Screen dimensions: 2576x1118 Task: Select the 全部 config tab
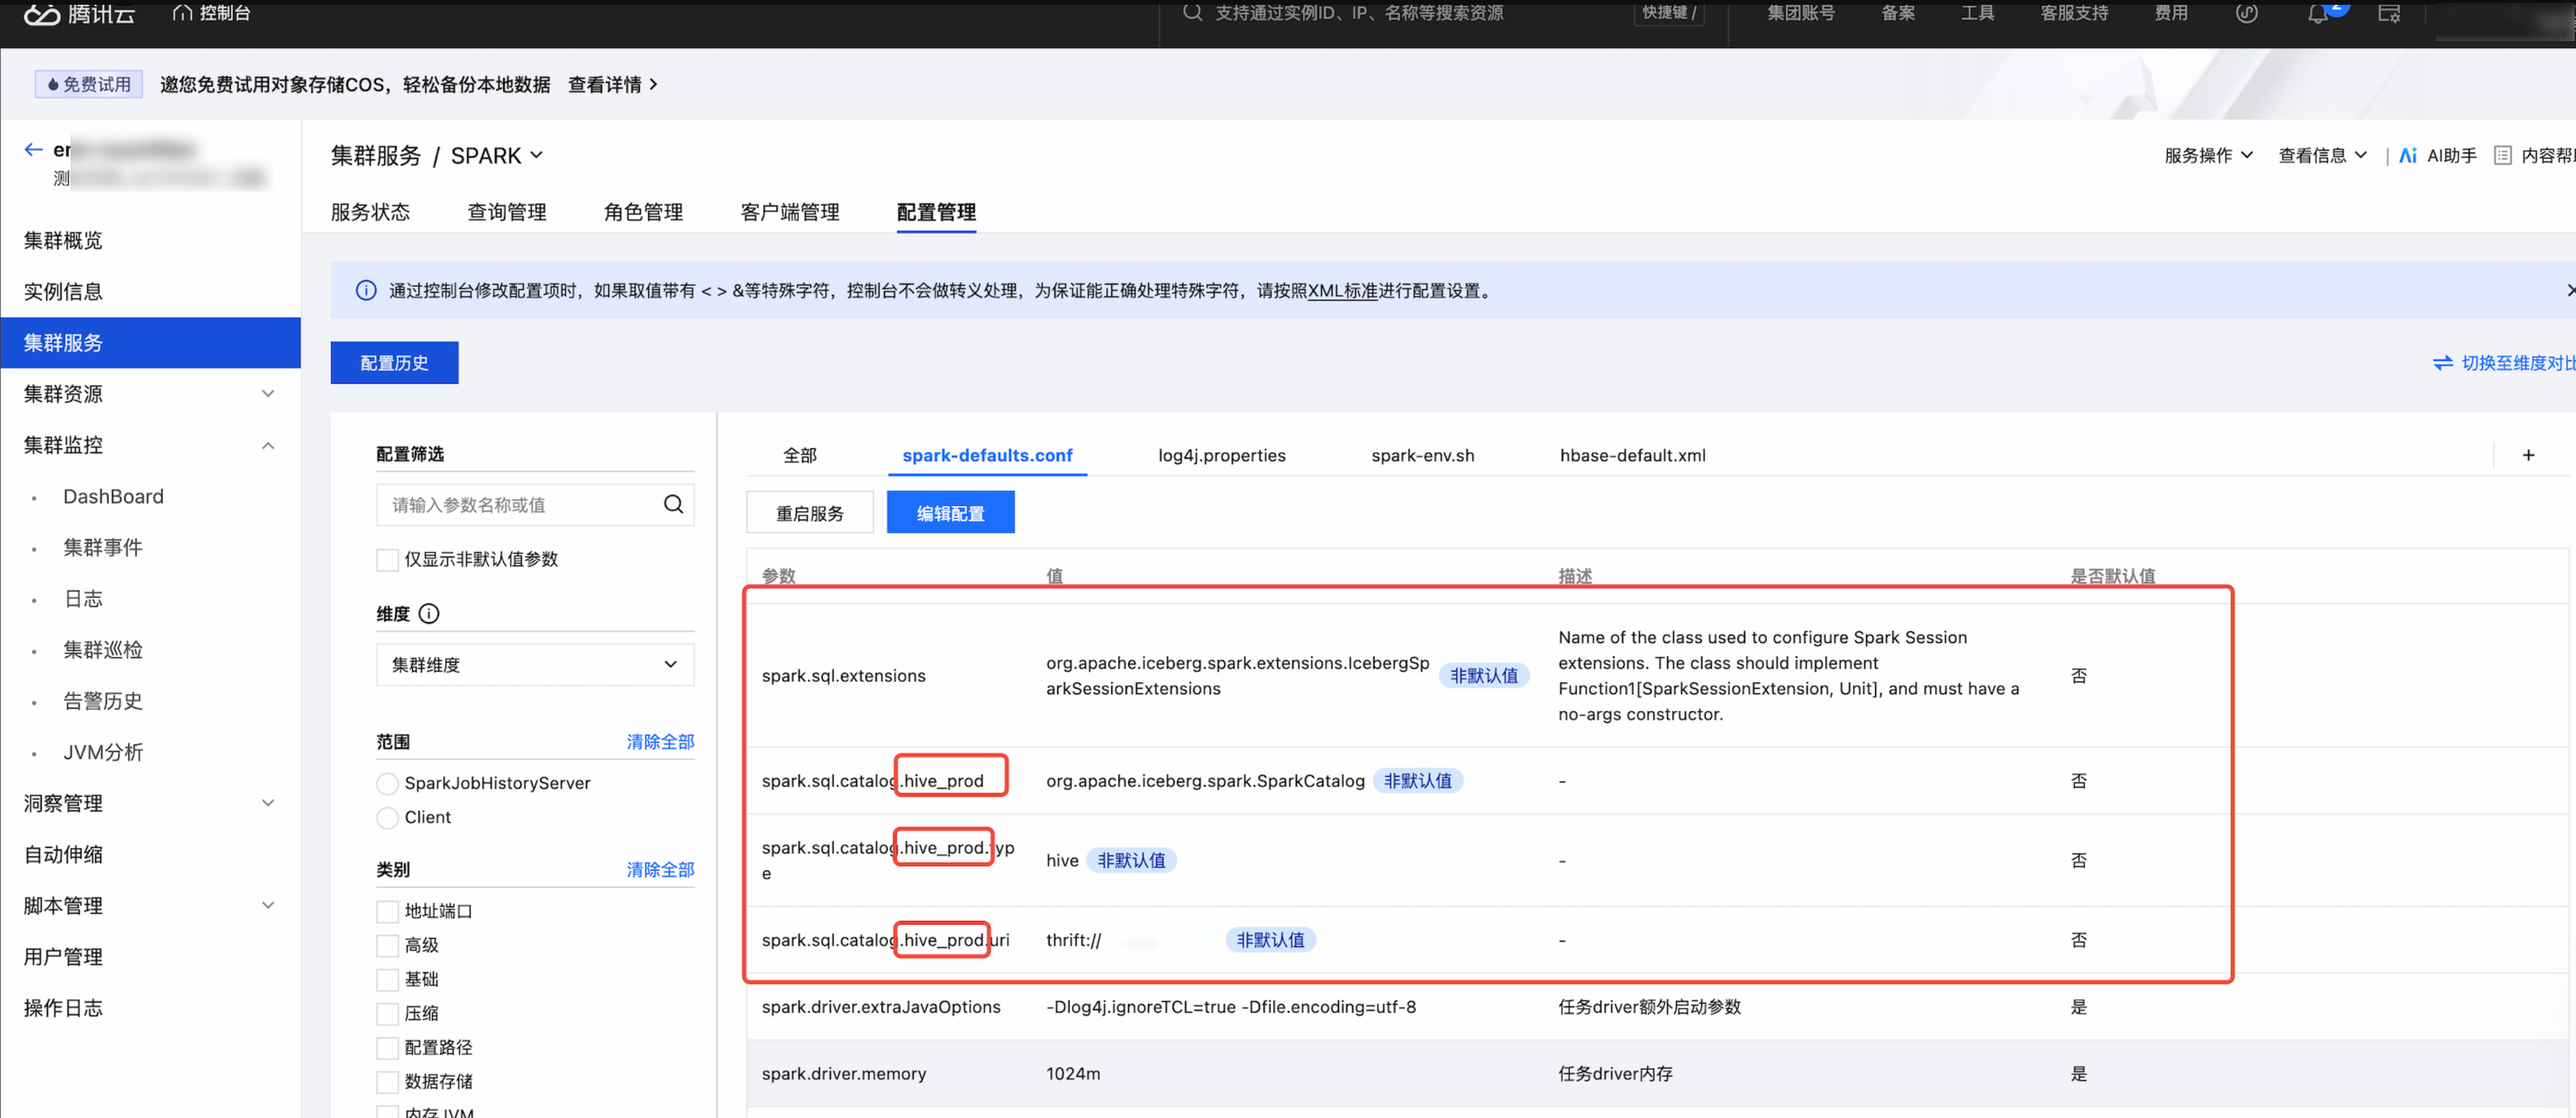[799, 455]
